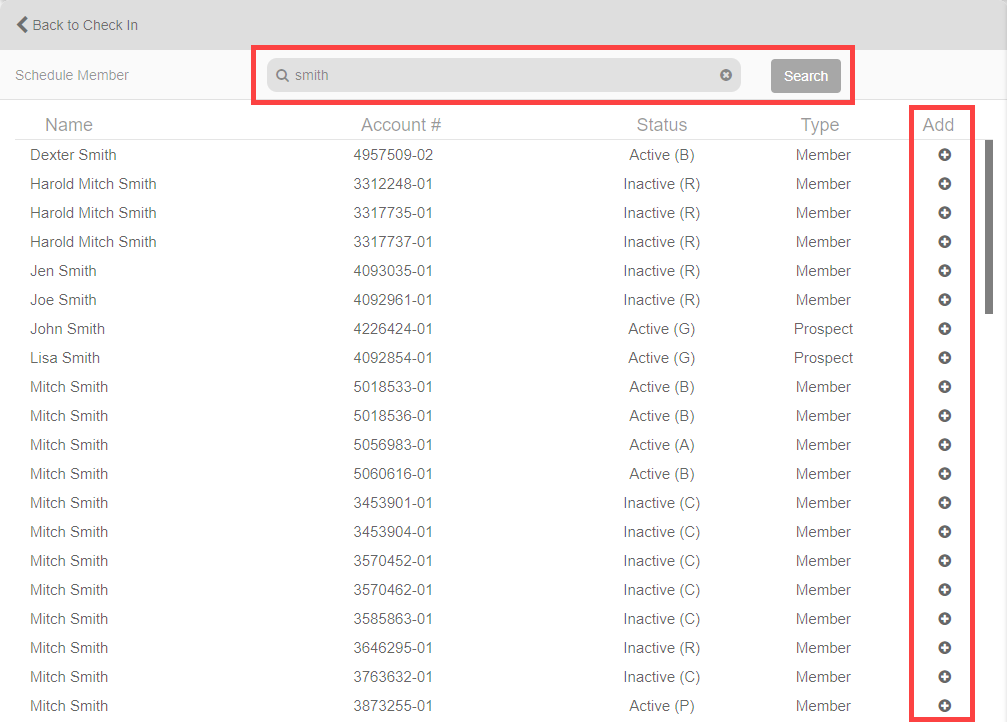This screenshot has height=722, width=1007.
Task: Click Joe Smith's Member type cell
Action: (823, 299)
